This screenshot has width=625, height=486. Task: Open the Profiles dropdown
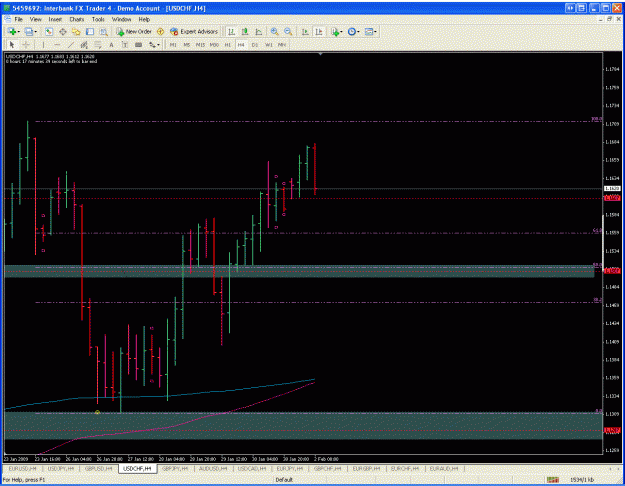(30, 31)
